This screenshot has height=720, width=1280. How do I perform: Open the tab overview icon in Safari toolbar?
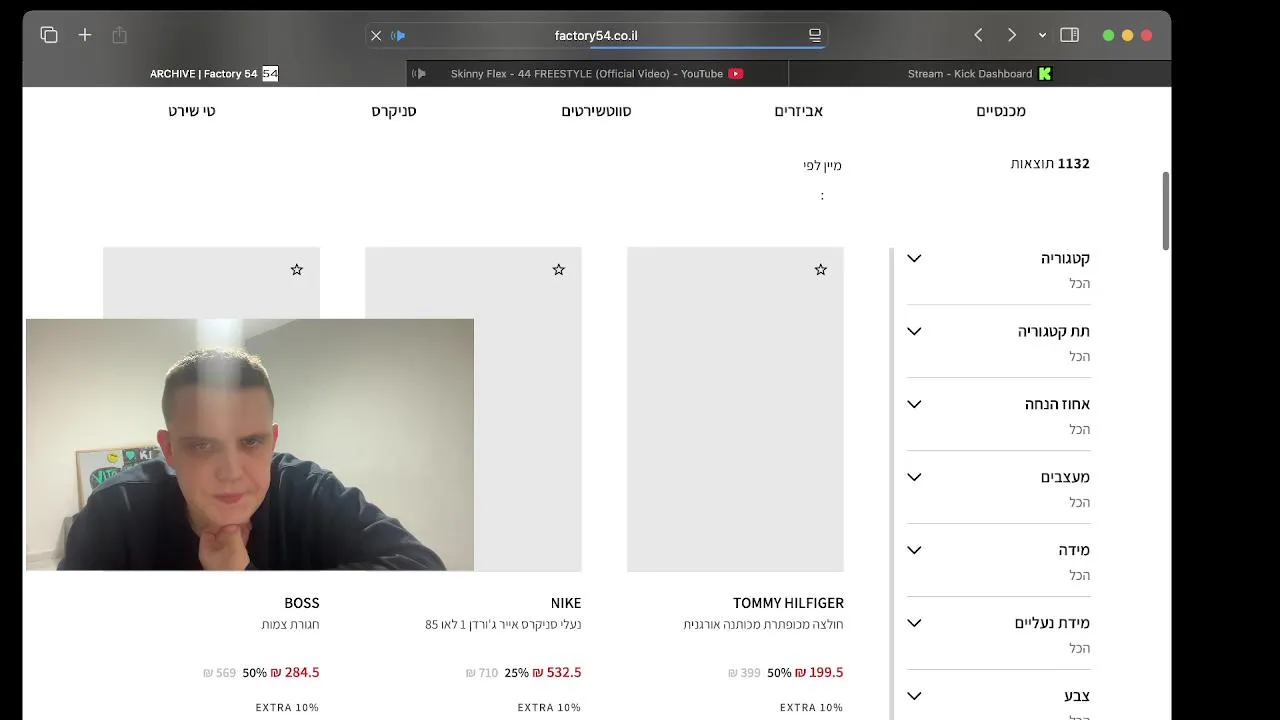(49, 35)
